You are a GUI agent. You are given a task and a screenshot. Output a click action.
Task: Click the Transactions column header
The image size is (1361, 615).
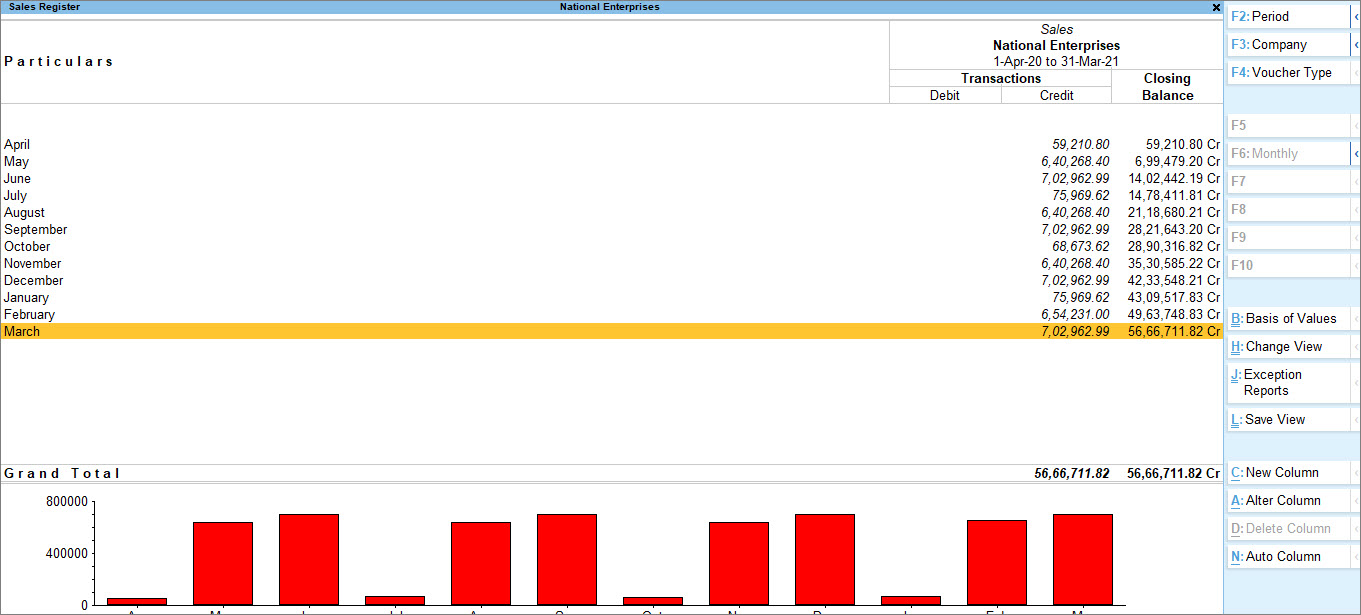coord(1001,79)
